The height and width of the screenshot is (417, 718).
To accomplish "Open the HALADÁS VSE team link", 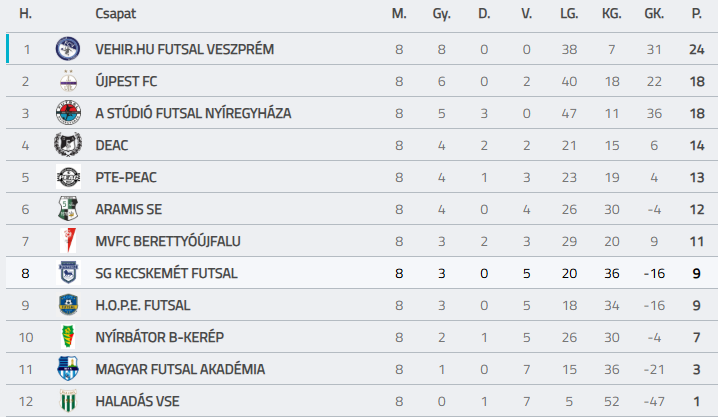I will pyautogui.click(x=137, y=401).
